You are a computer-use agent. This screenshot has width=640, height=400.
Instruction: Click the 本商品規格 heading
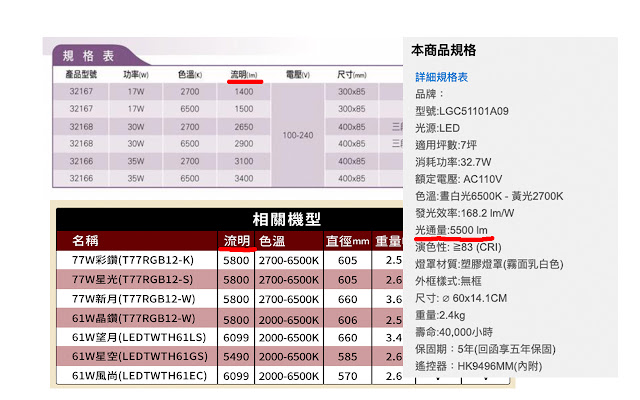coord(444,50)
